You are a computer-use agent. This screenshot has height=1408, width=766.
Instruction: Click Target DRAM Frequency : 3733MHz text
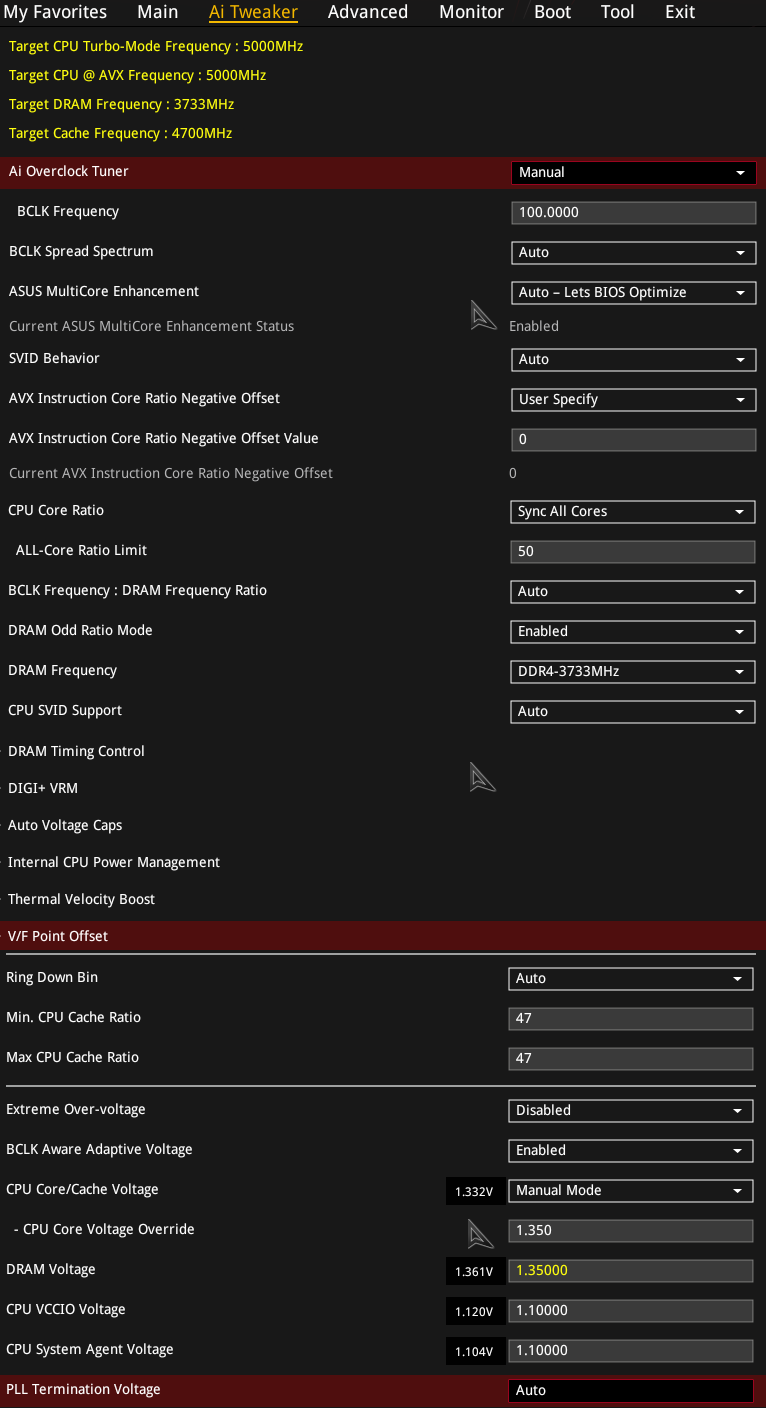point(122,104)
